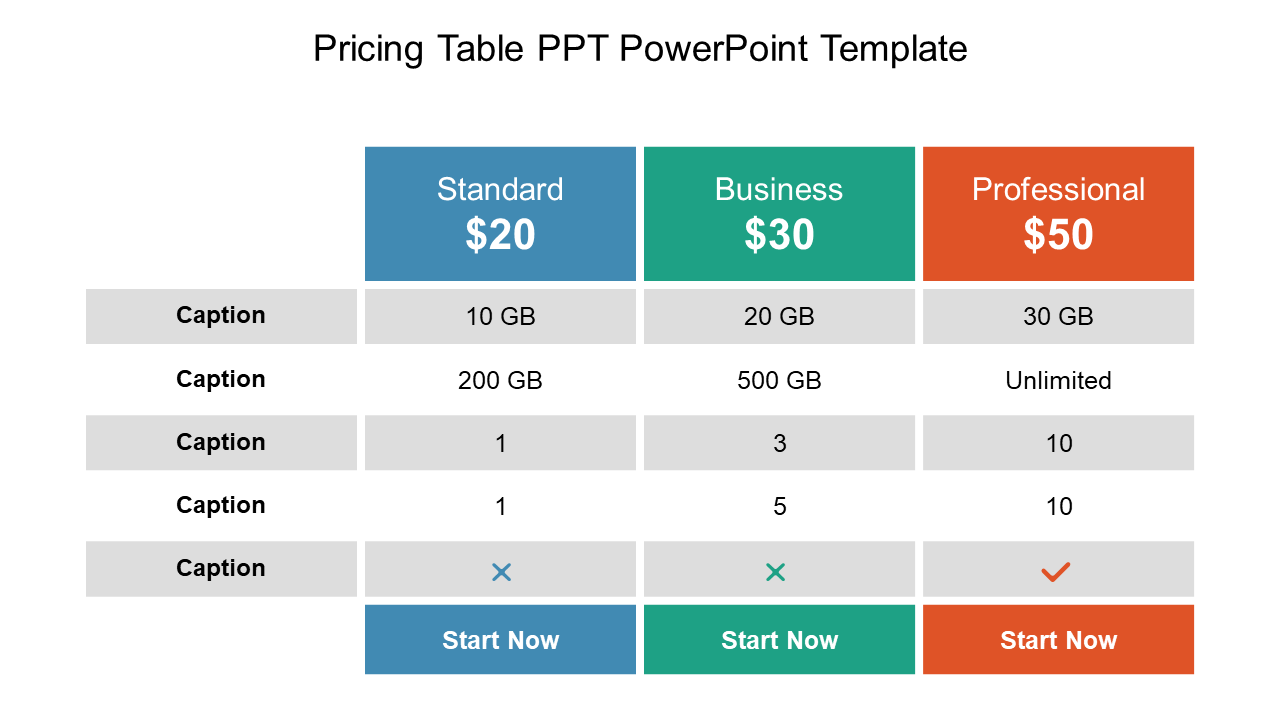Select the Business $30 plan header

[x=779, y=214]
